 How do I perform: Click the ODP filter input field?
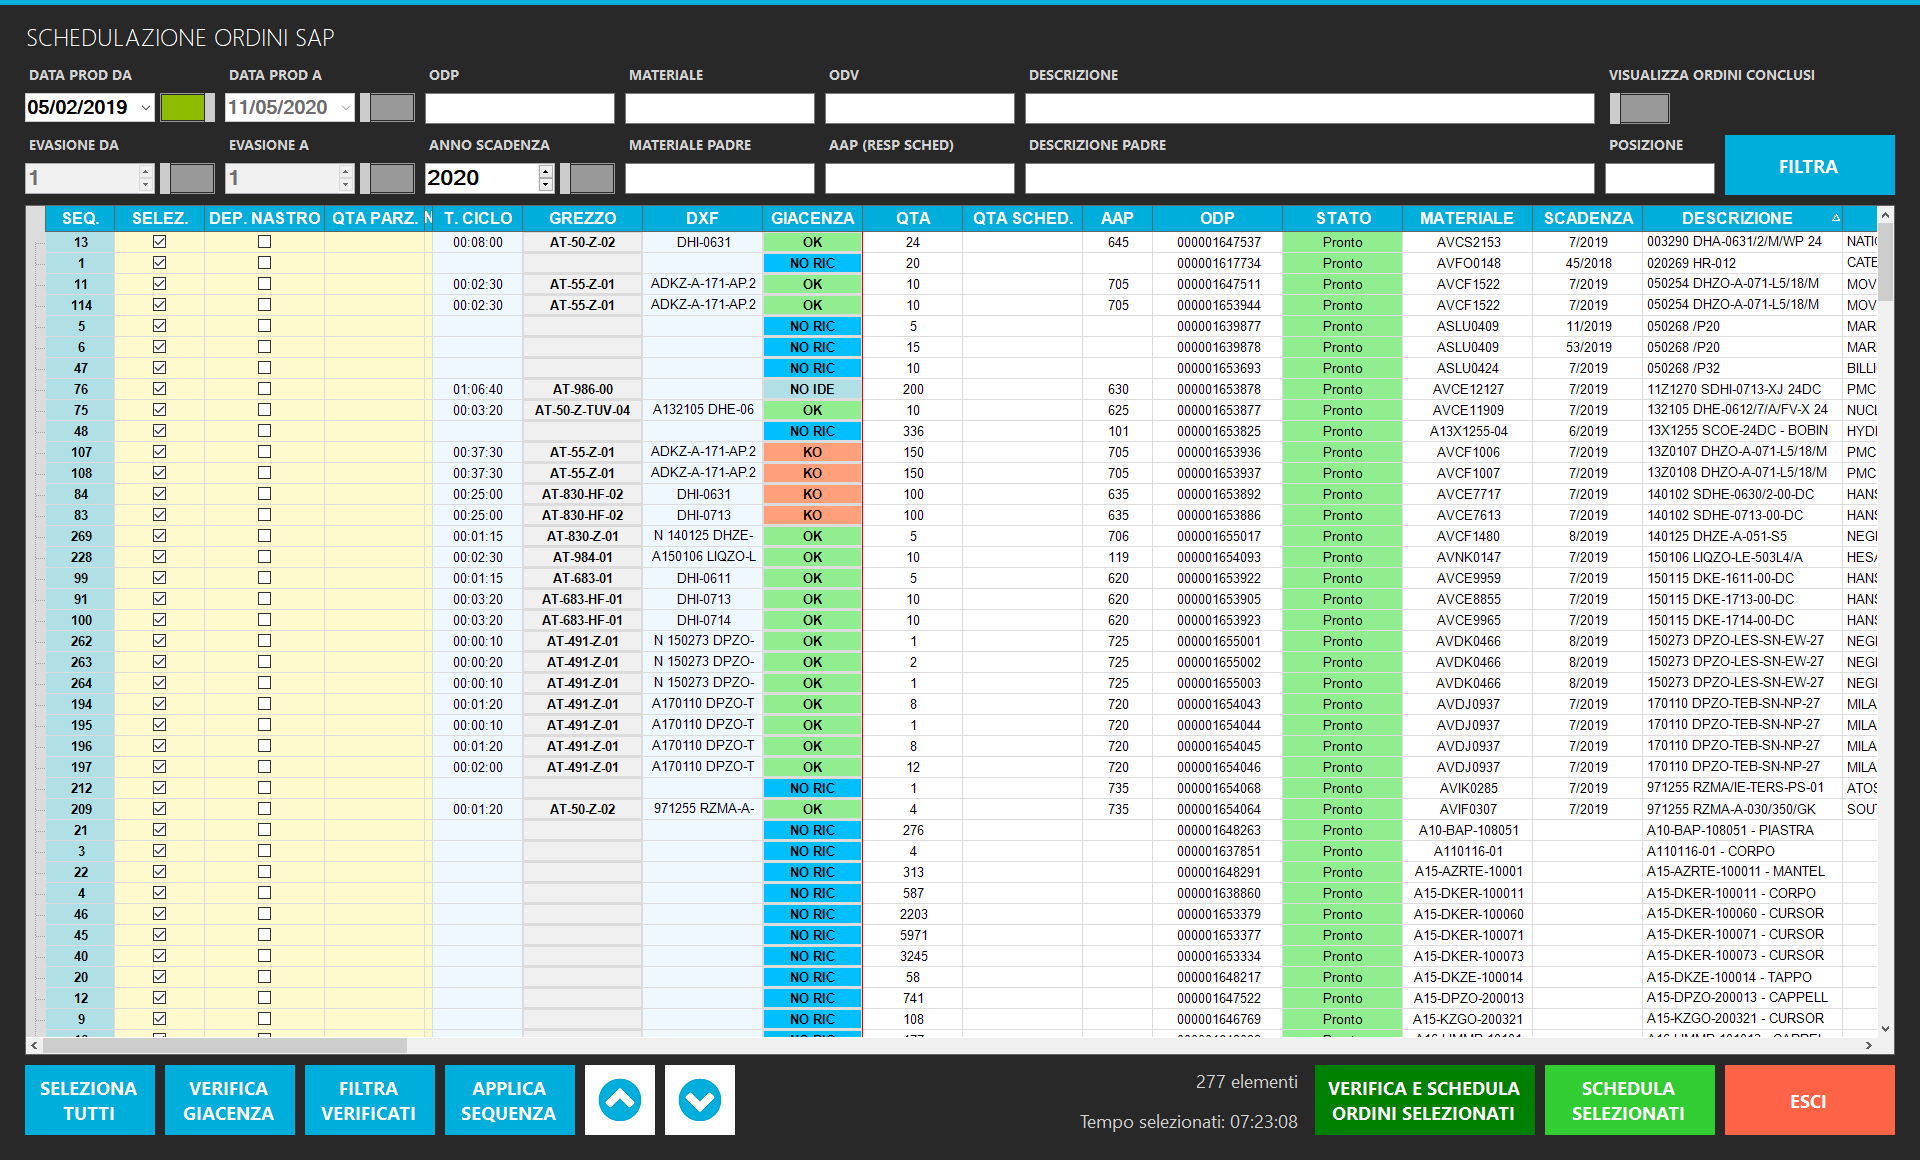point(520,108)
